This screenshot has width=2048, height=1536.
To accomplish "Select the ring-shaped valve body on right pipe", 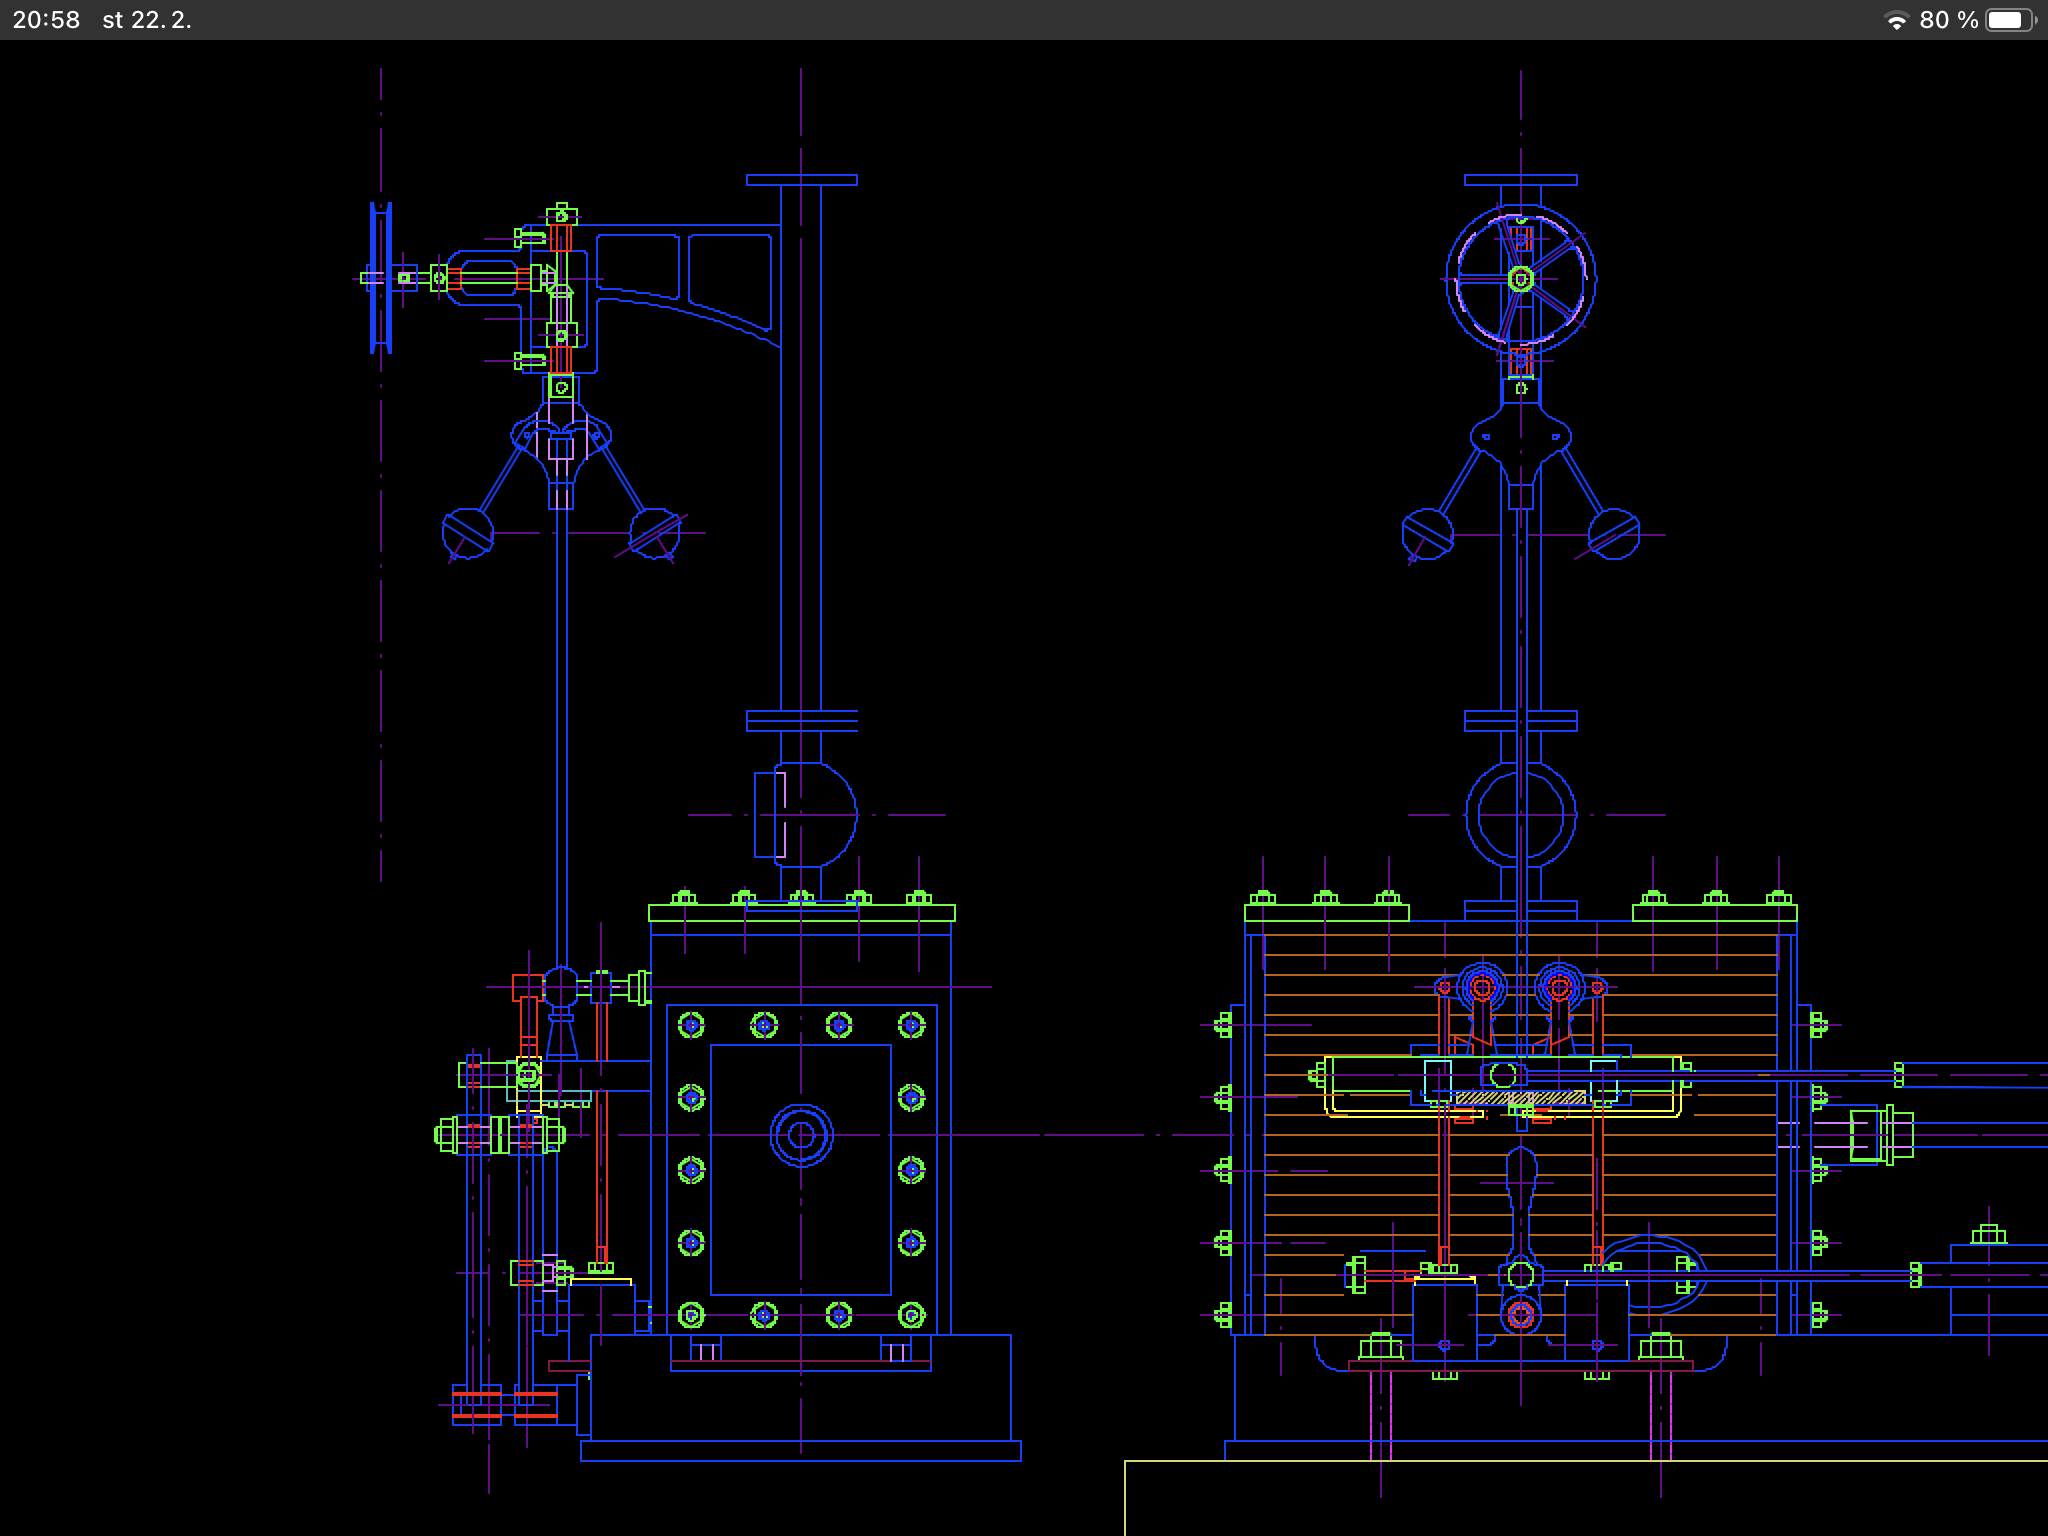I will 1520,814.
